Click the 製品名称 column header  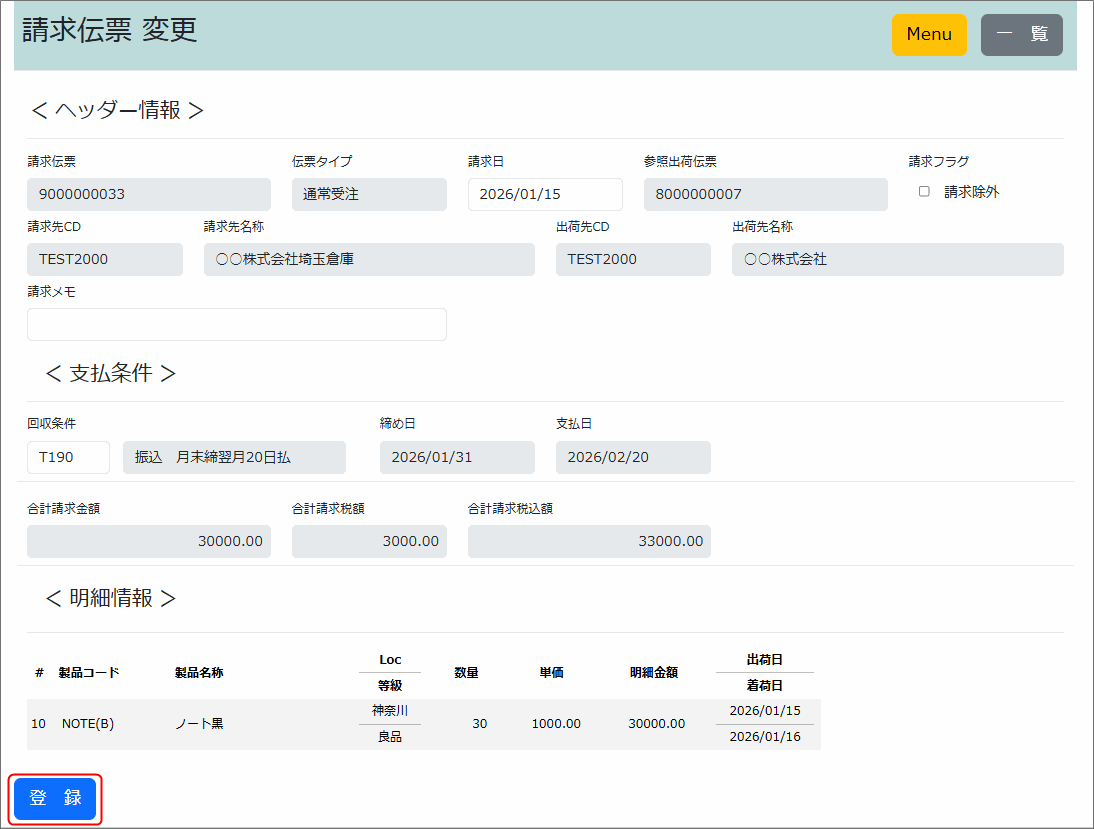199,673
